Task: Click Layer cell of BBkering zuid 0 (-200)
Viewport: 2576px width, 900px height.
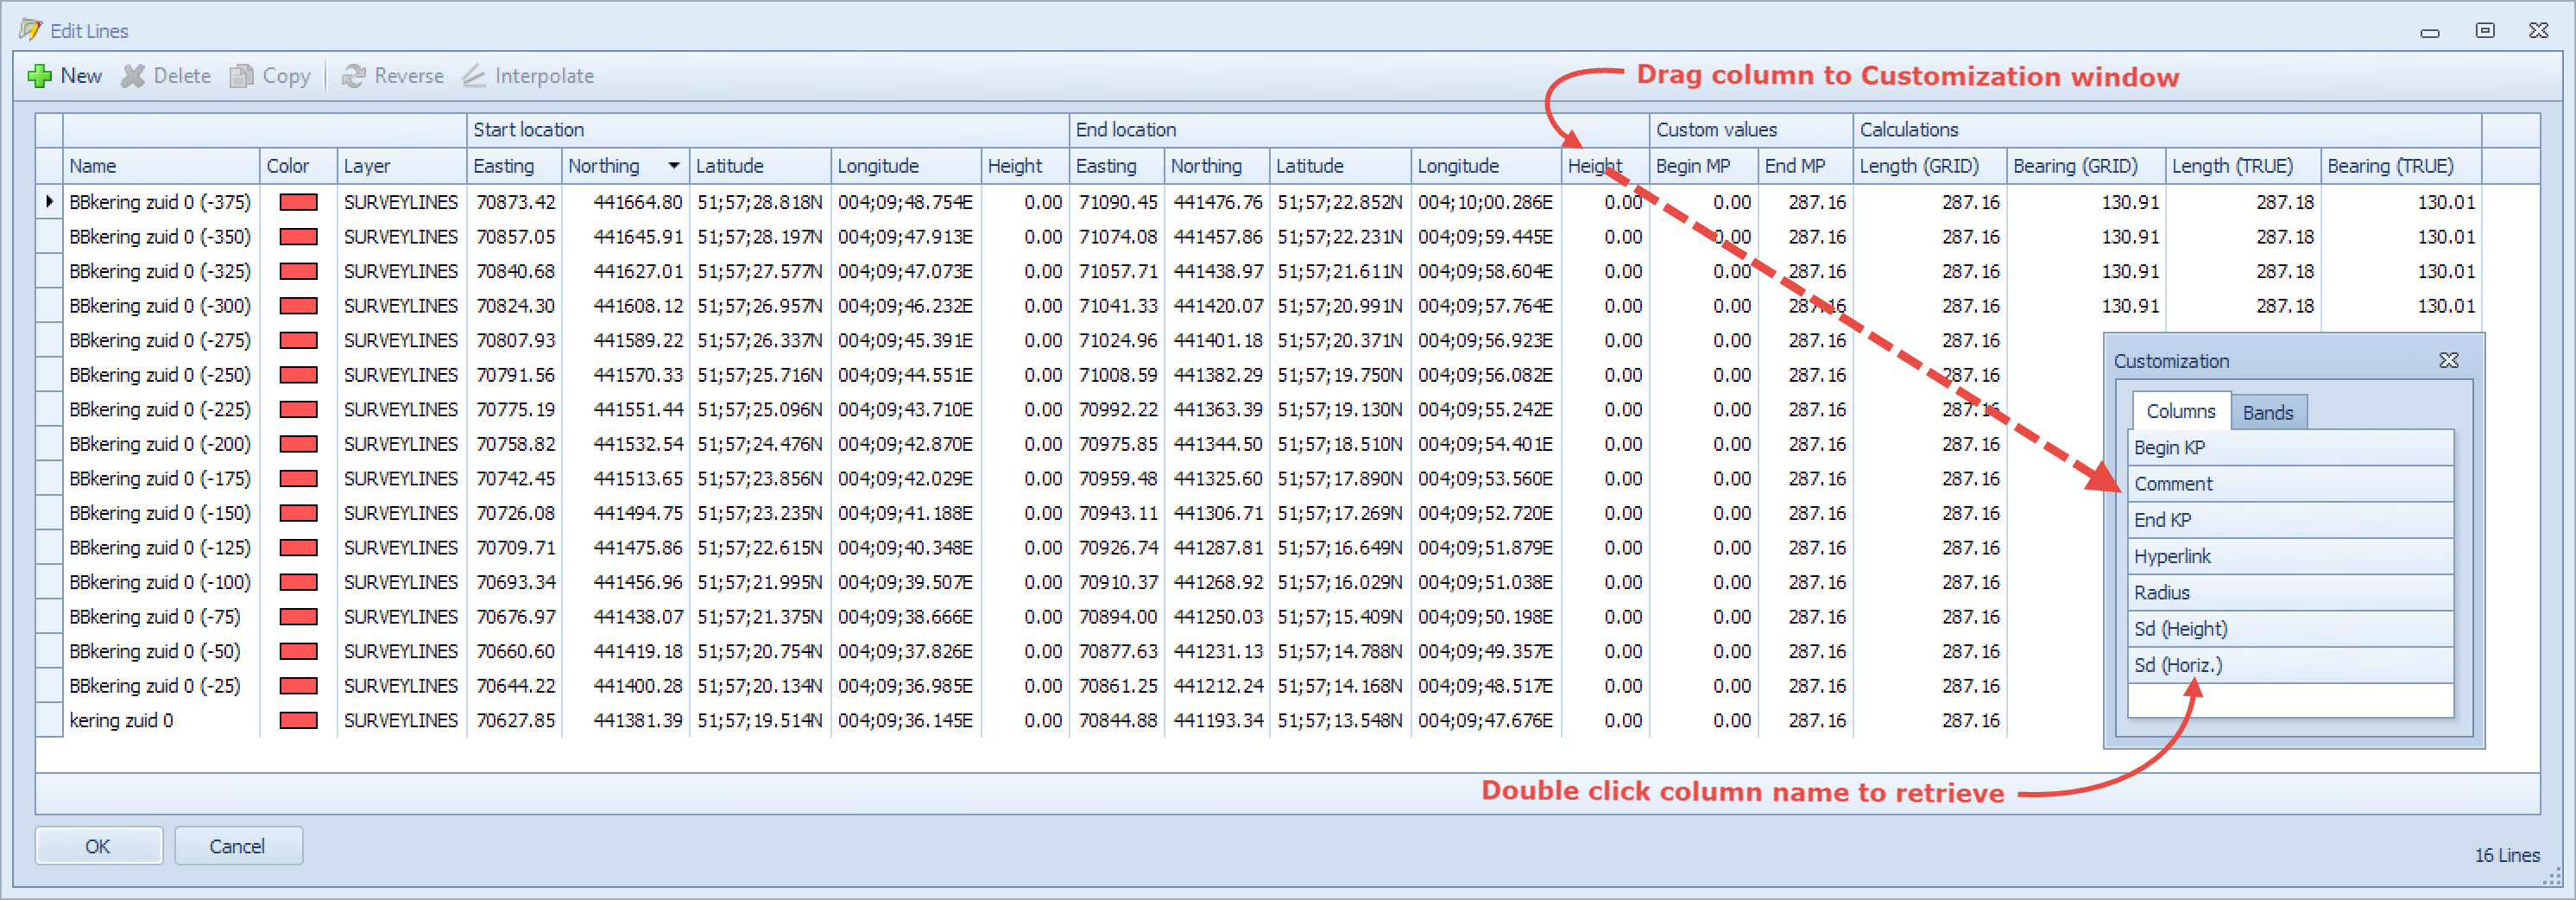Action: coord(400,444)
